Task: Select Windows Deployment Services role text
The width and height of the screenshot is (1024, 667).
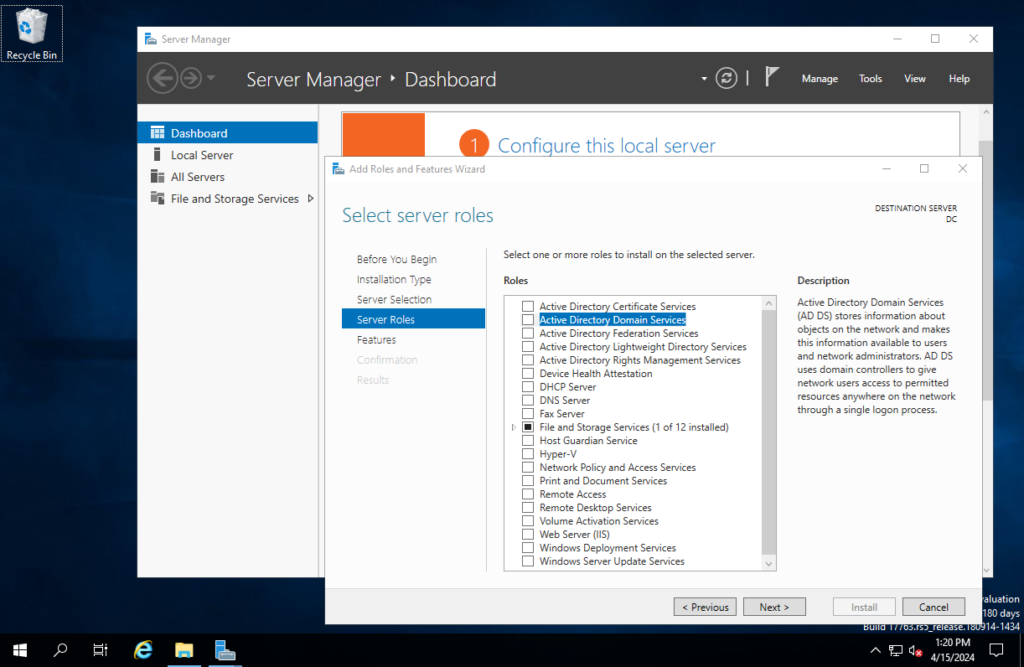Action: coord(607,547)
